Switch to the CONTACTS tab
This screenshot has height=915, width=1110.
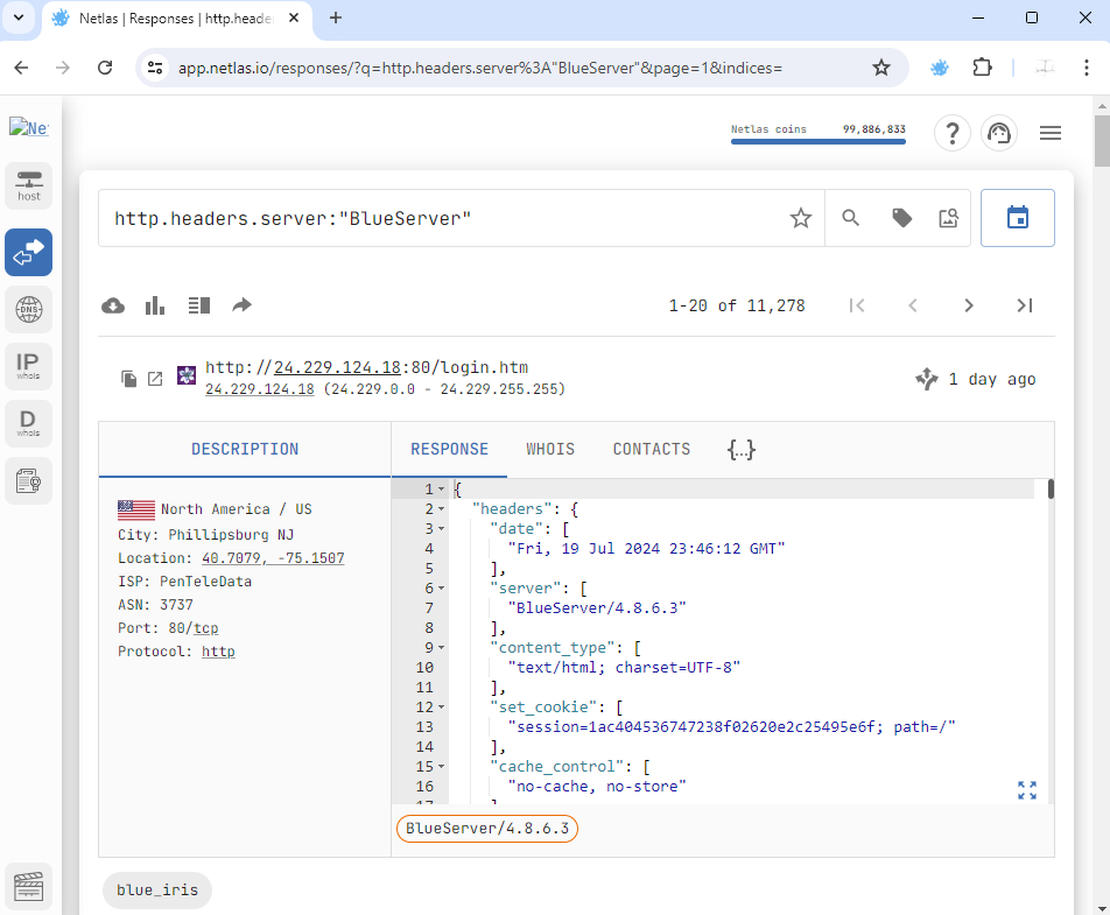tap(651, 449)
